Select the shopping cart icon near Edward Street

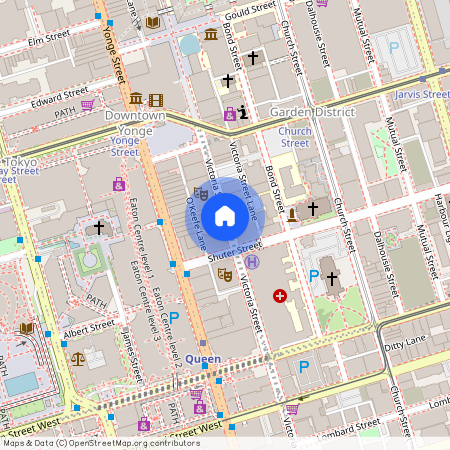click(88, 105)
